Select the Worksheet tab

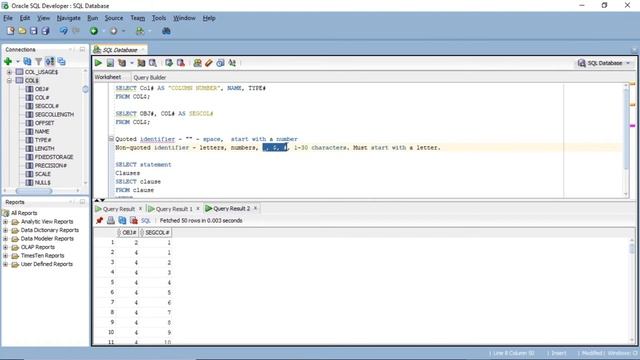(x=108, y=77)
